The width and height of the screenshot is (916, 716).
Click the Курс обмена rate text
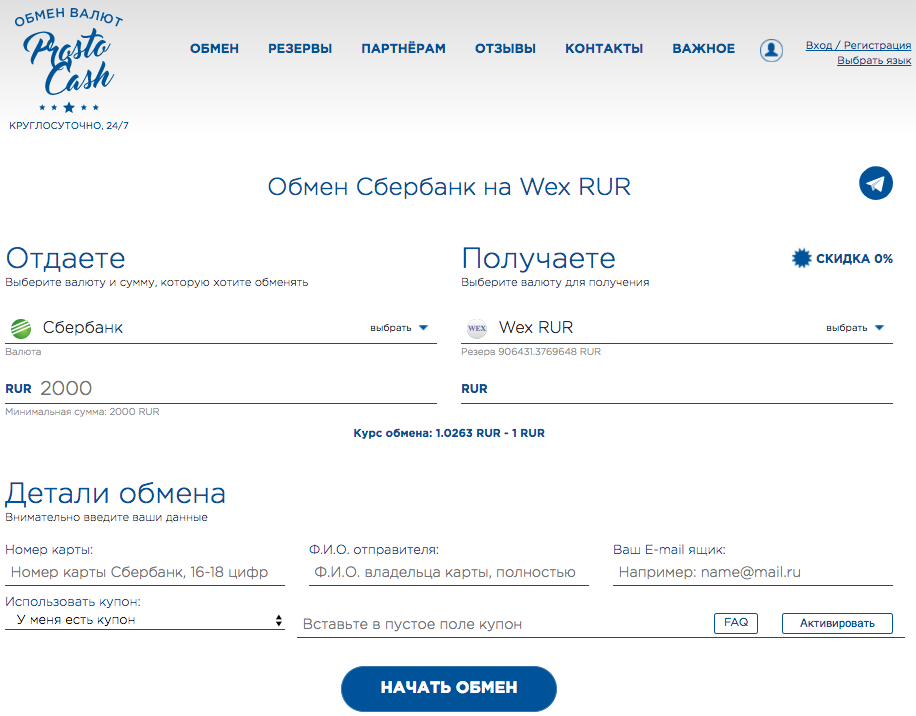[449, 433]
